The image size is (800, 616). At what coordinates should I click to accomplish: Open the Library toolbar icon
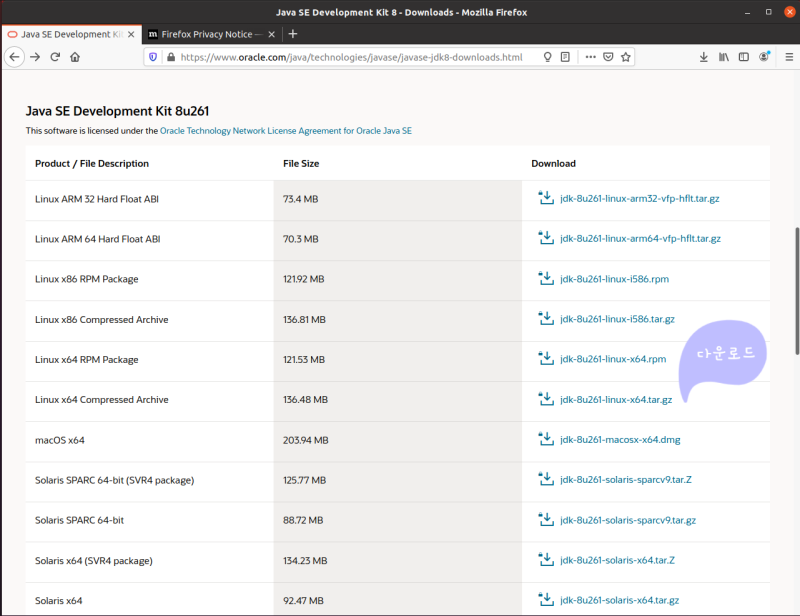pyautogui.click(x=723, y=57)
